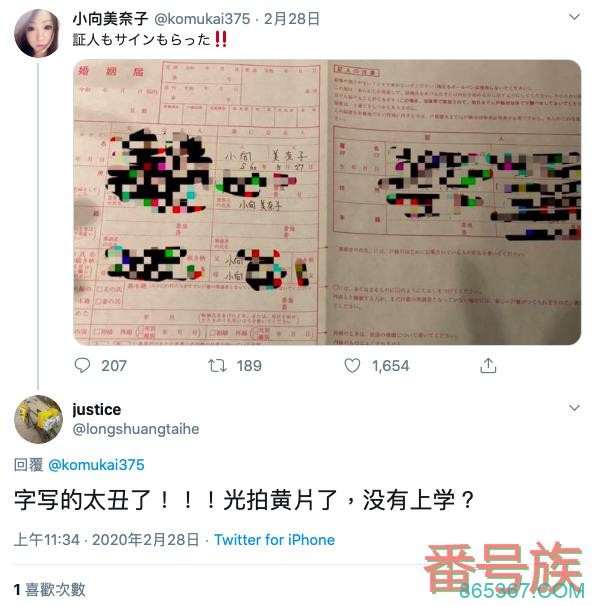Follow the 回覆 @komukai375 mention link

tap(96, 465)
